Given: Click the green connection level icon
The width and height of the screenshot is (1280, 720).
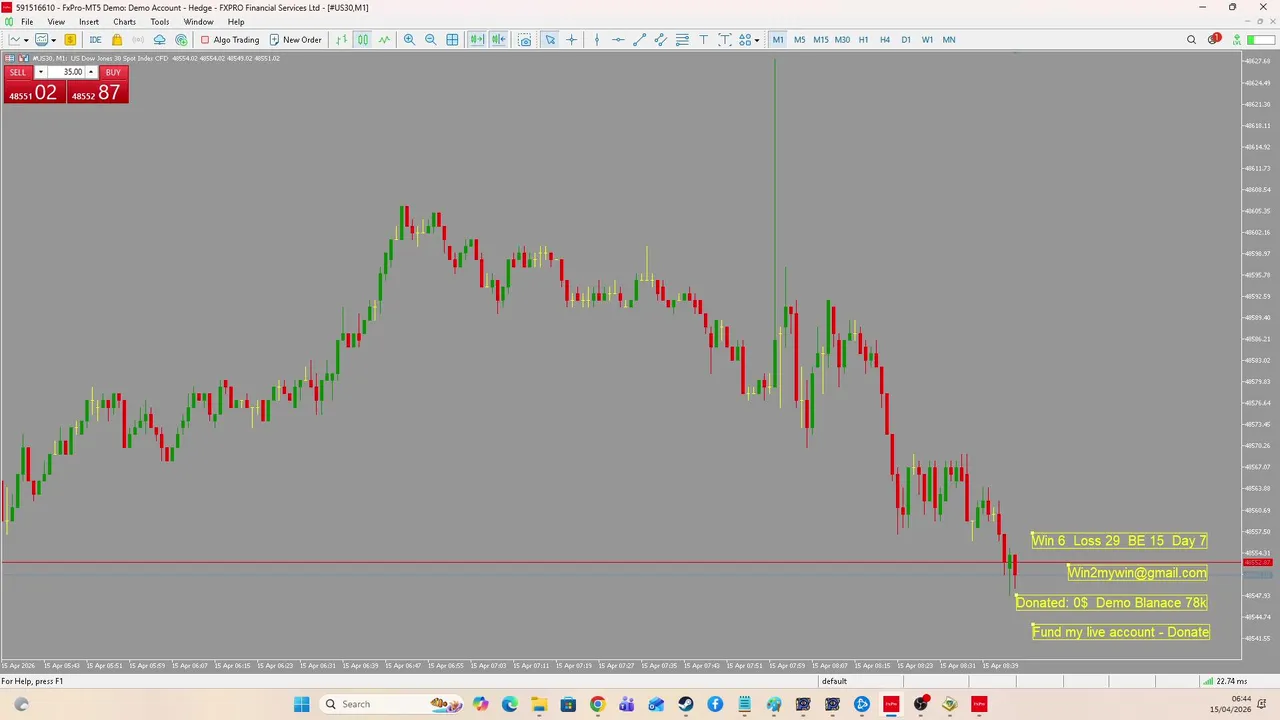Looking at the screenshot, I should 1237,40.
